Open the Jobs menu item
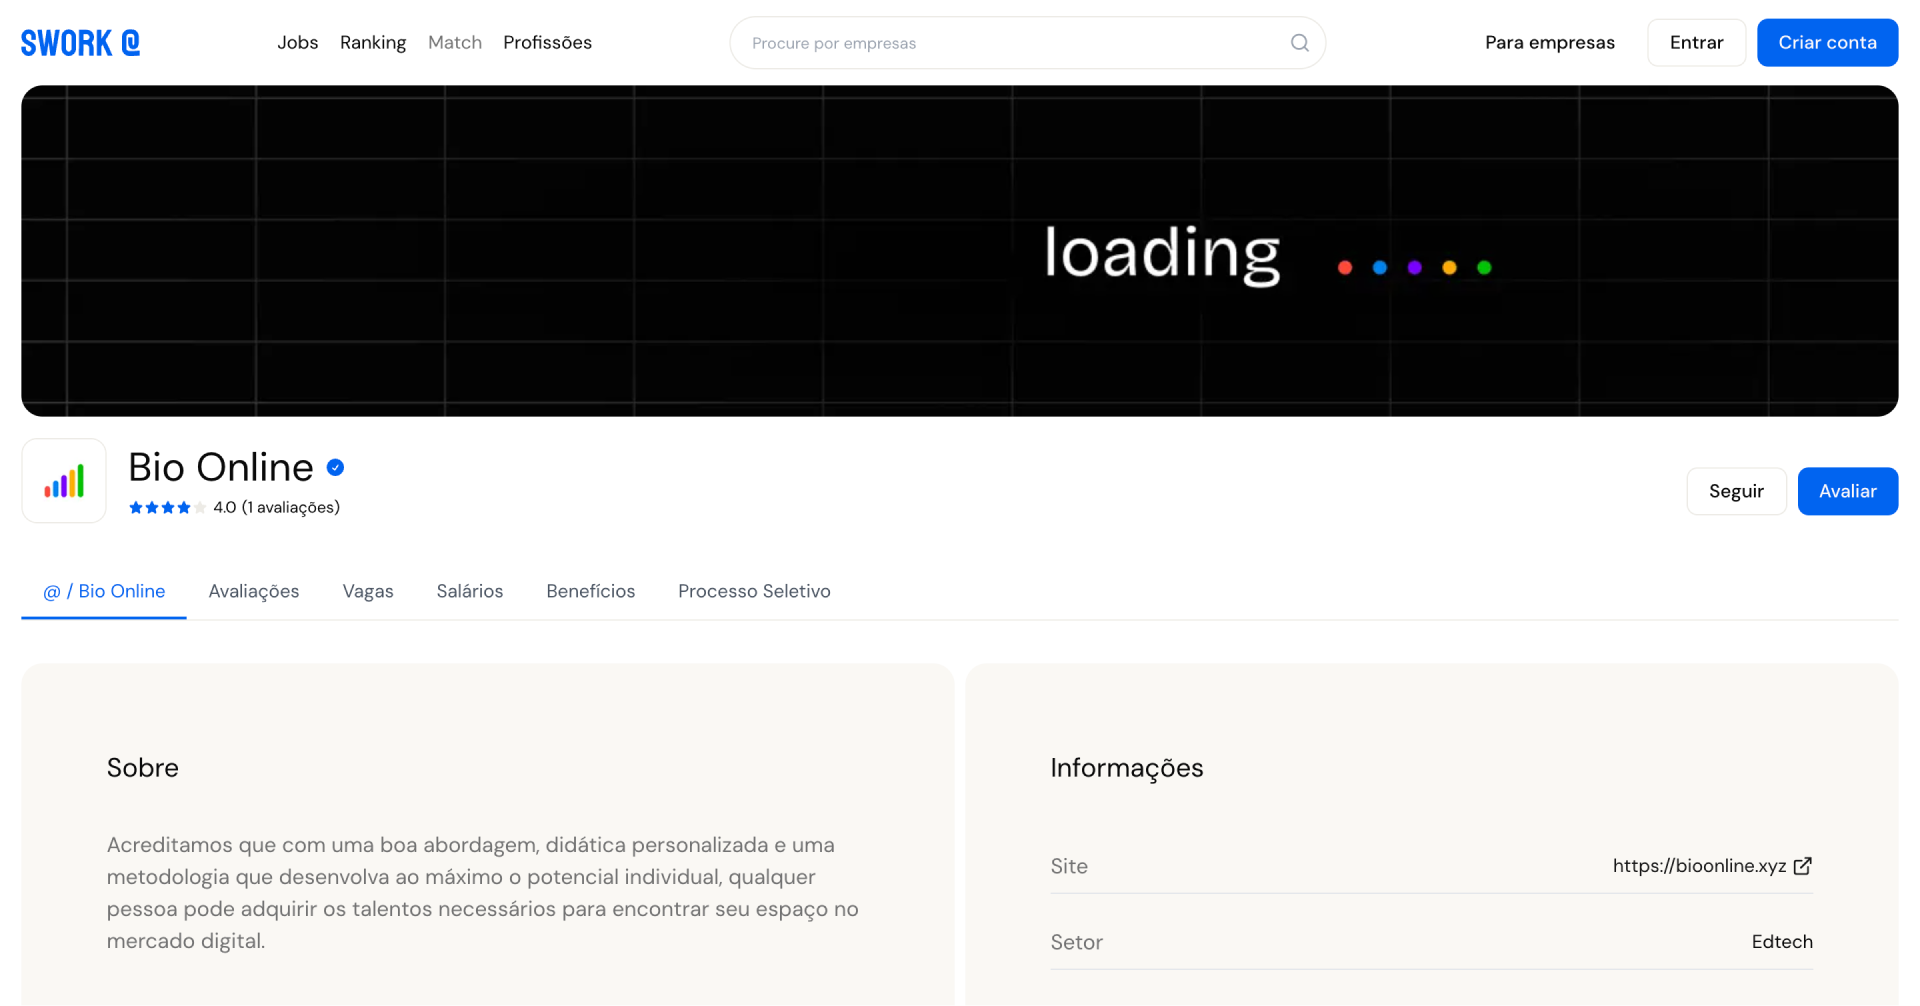Screen dimensions: 1920x1006 pyautogui.click(x=298, y=43)
